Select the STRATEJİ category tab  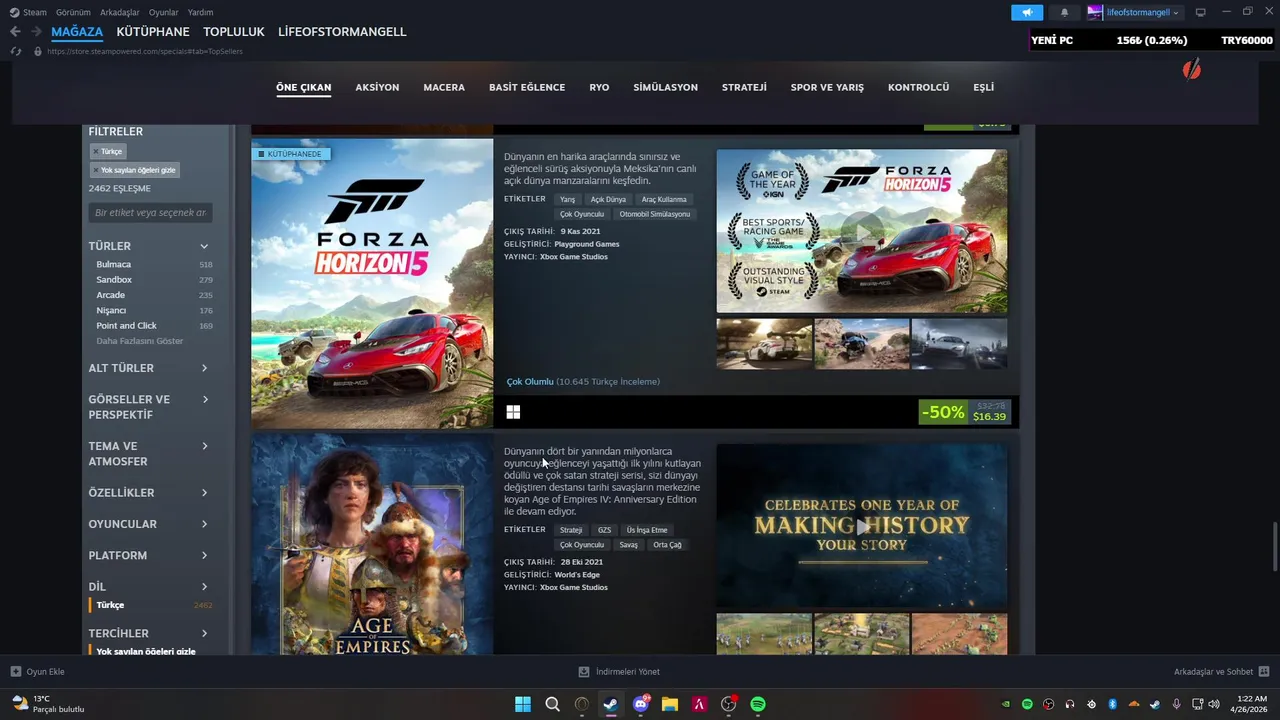pyautogui.click(x=744, y=87)
